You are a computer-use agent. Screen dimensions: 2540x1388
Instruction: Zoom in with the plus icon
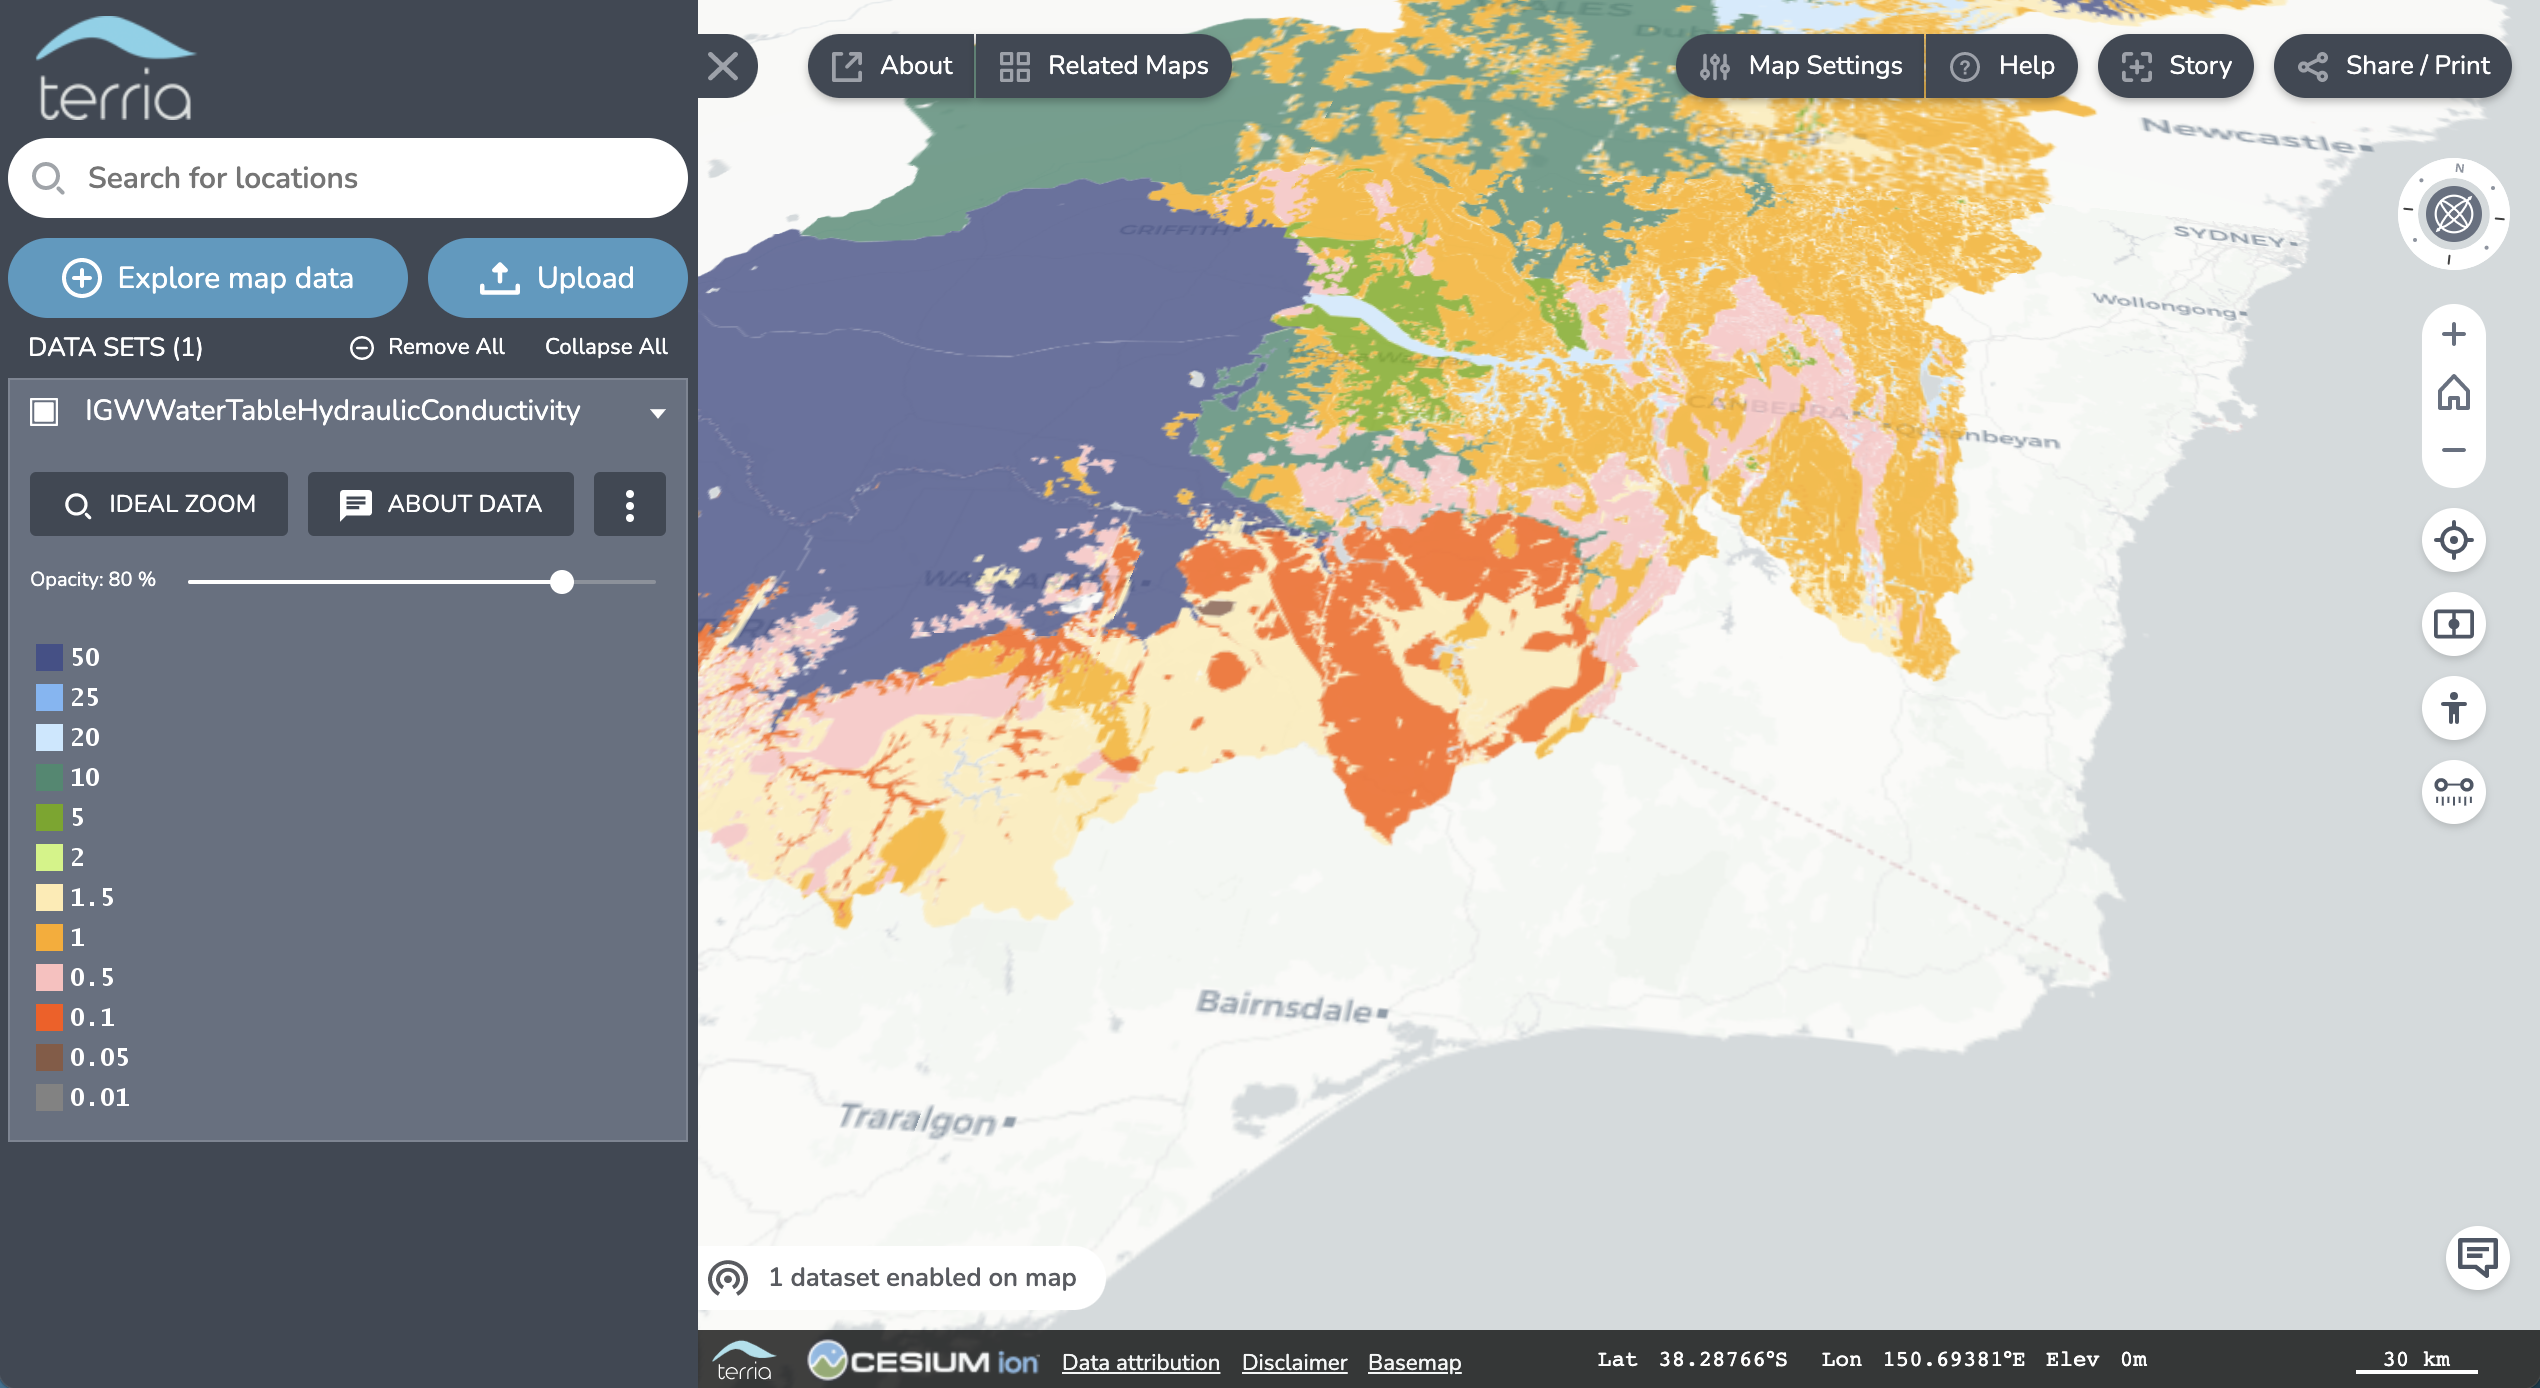(x=2453, y=334)
